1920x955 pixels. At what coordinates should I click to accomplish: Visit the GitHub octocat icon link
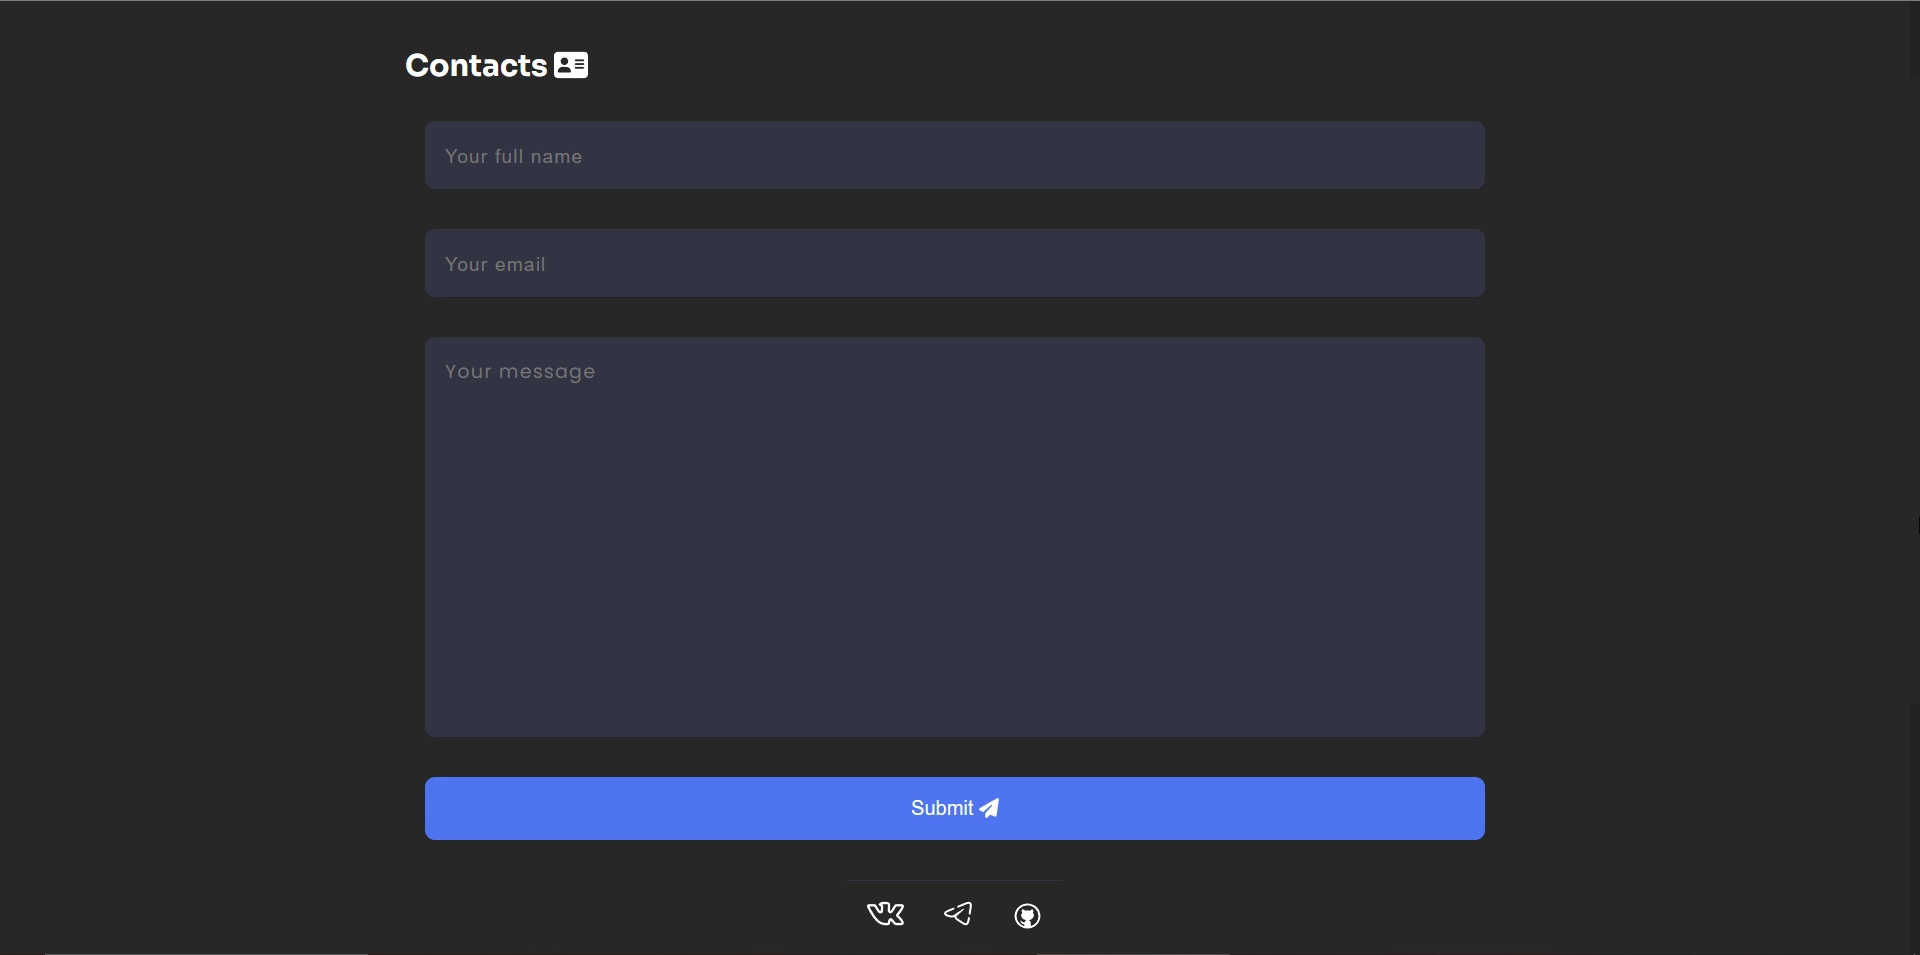point(1027,916)
